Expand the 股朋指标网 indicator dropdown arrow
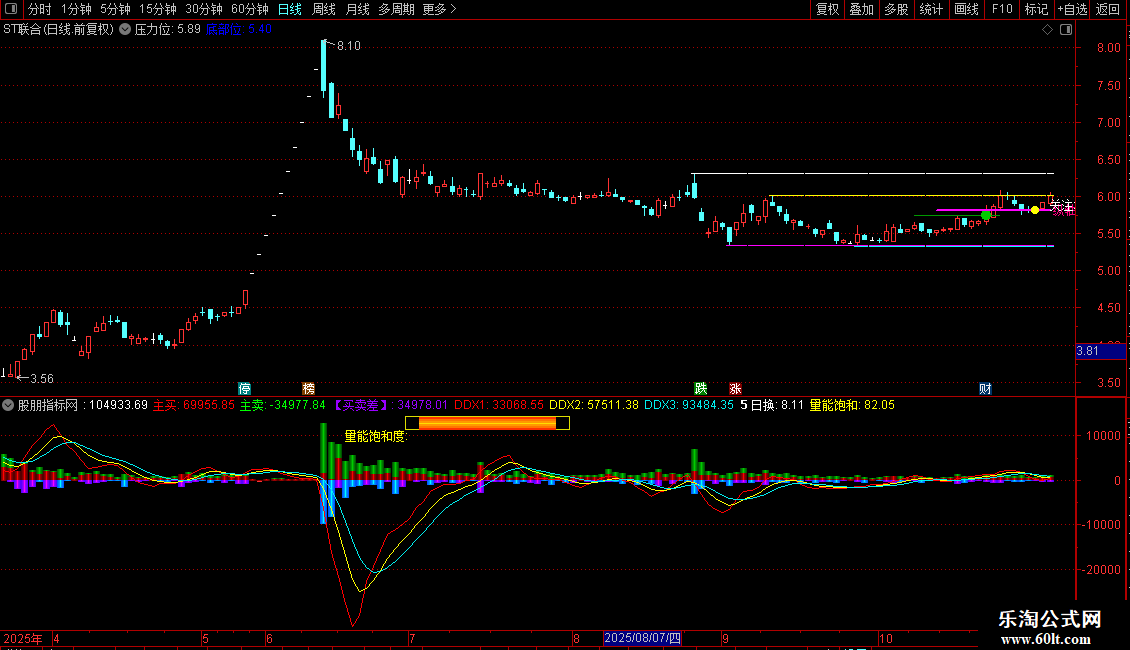 (x=8, y=405)
